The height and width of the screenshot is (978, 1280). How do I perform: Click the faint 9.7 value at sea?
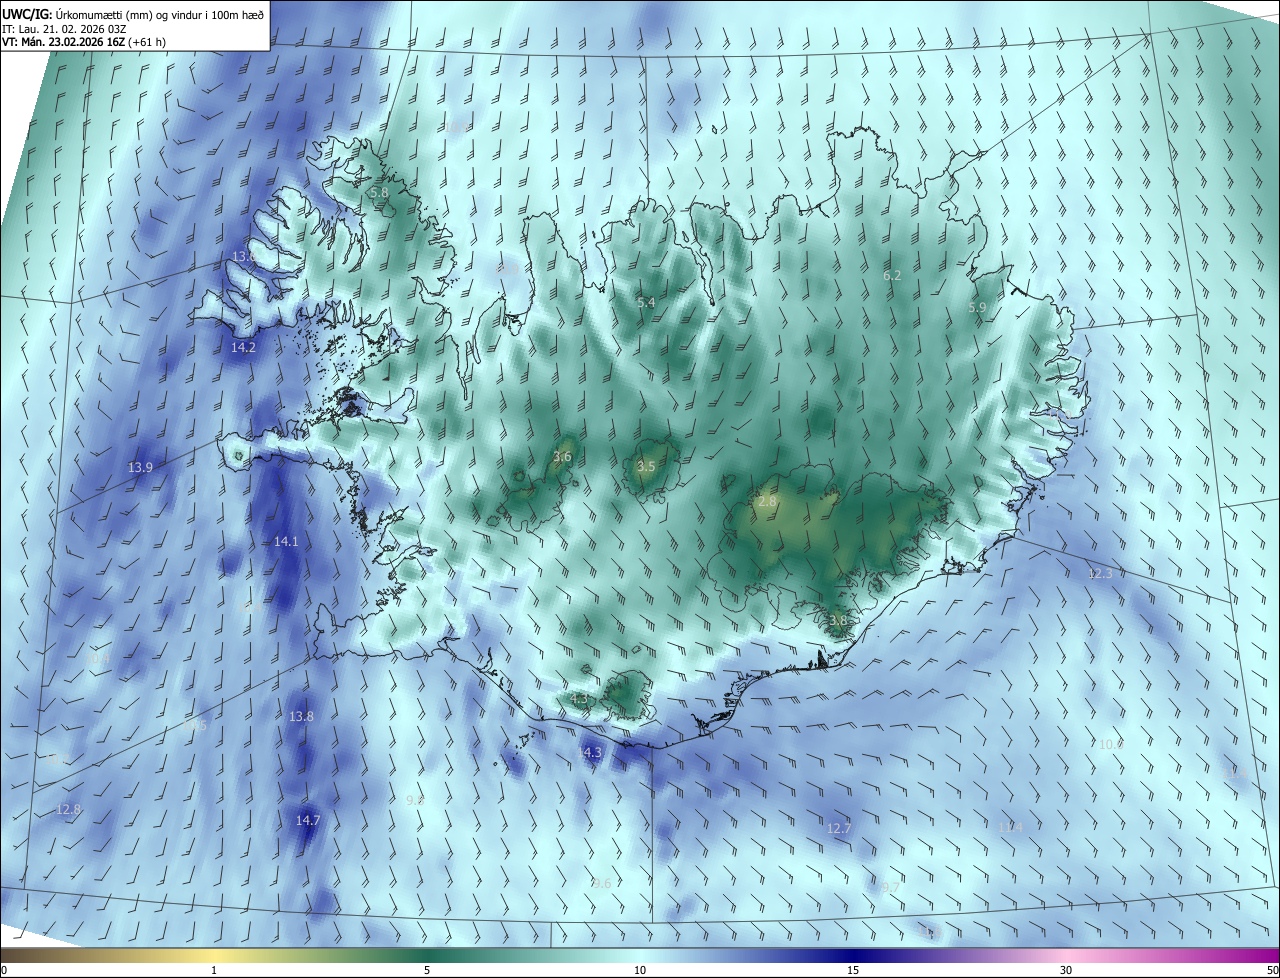point(890,887)
